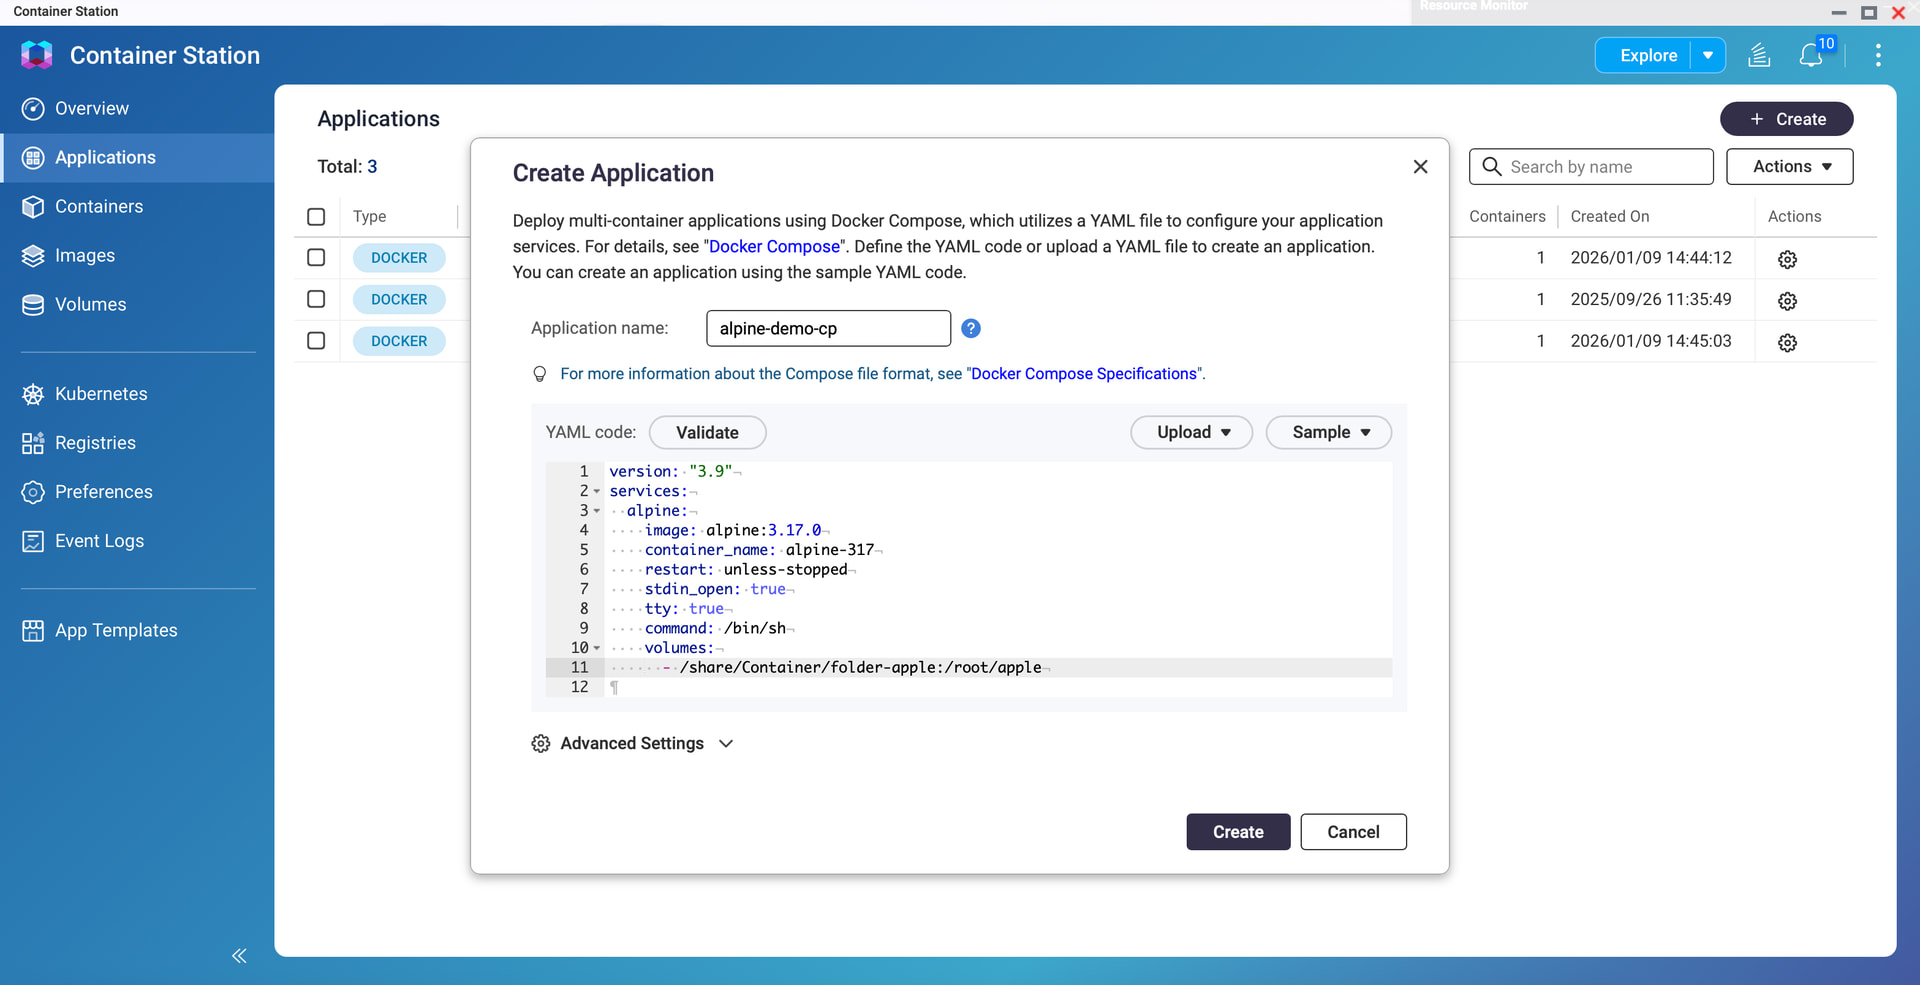Open the three-dot more options menu
The height and width of the screenshot is (985, 1920).
click(x=1878, y=56)
